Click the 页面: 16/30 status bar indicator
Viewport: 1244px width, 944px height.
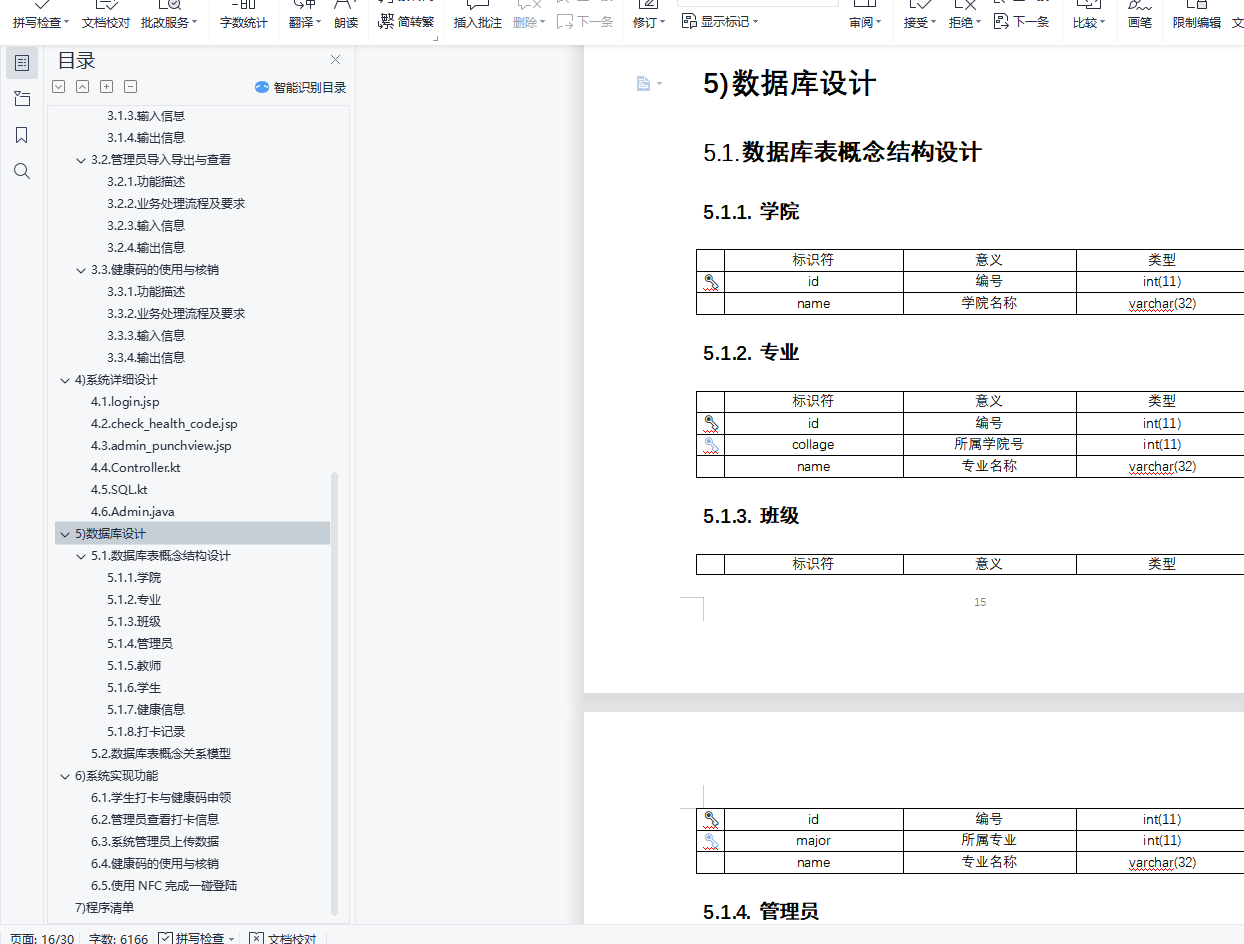tap(42, 938)
